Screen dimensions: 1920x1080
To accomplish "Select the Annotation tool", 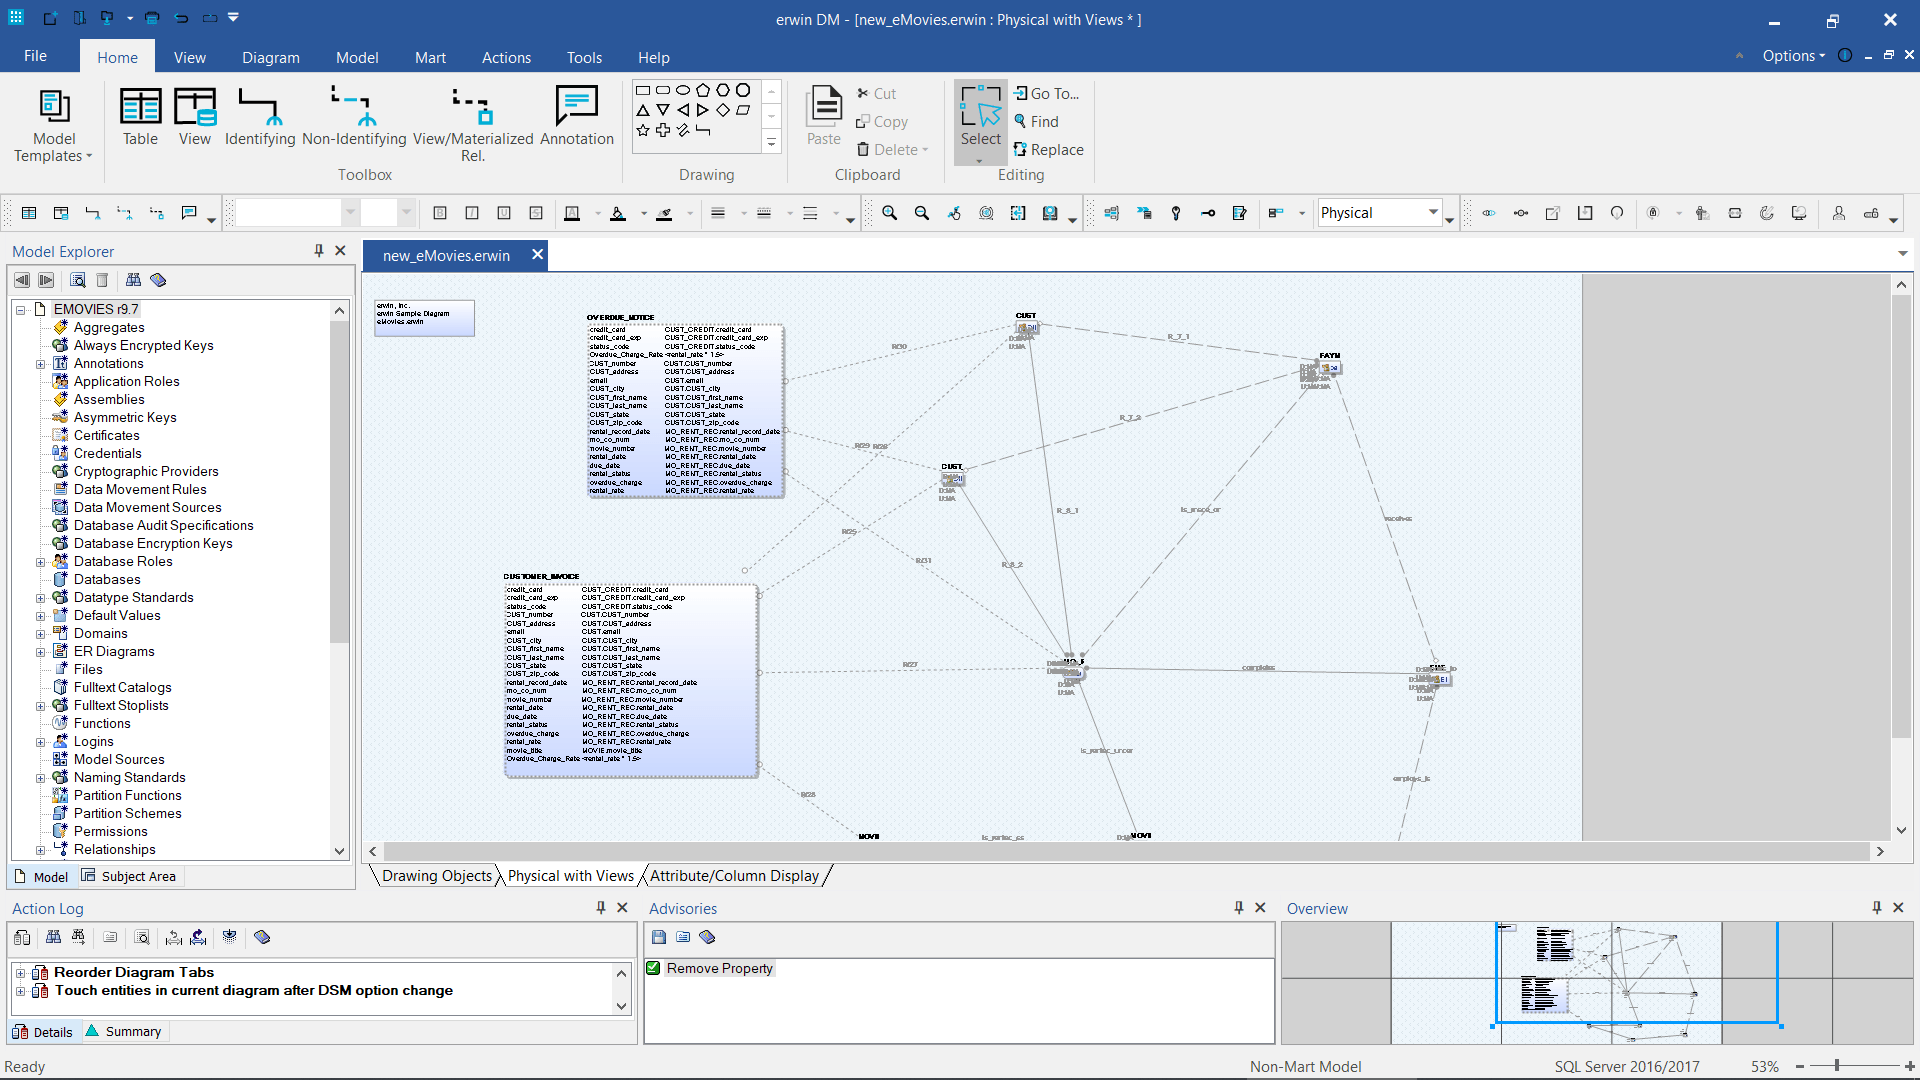I will tap(576, 116).
